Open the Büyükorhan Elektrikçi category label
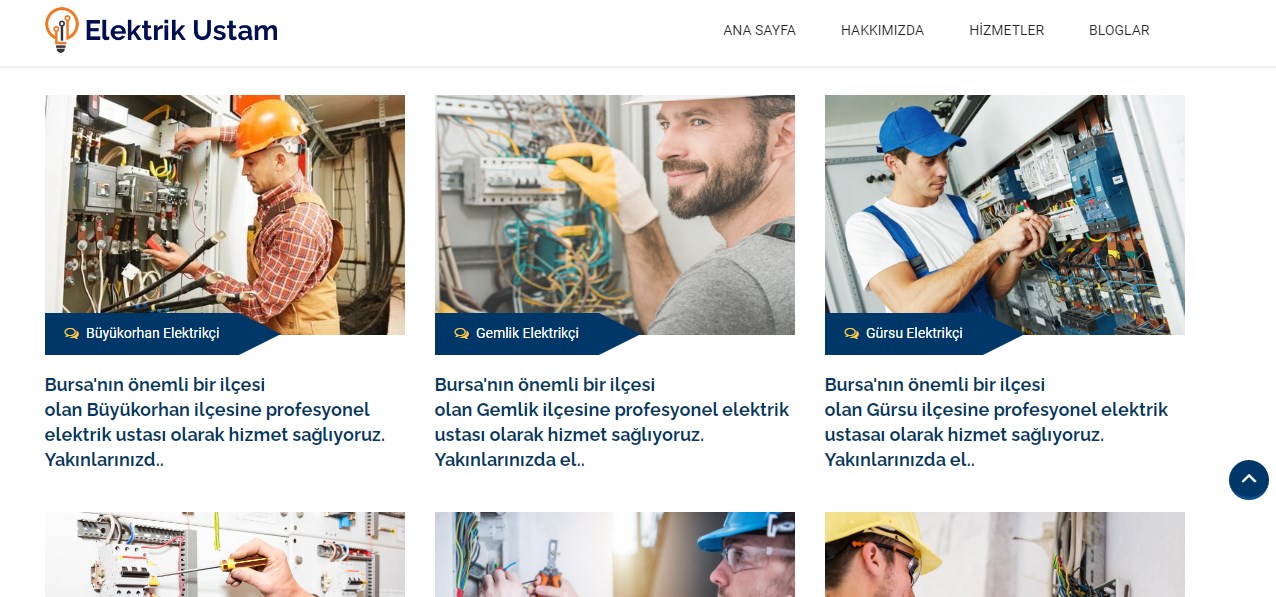1276x597 pixels. (152, 333)
